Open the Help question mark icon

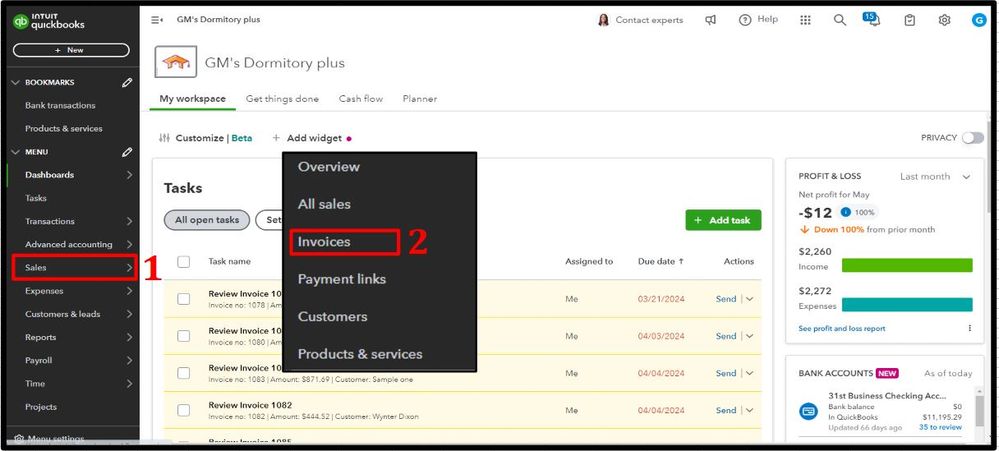pyautogui.click(x=745, y=20)
